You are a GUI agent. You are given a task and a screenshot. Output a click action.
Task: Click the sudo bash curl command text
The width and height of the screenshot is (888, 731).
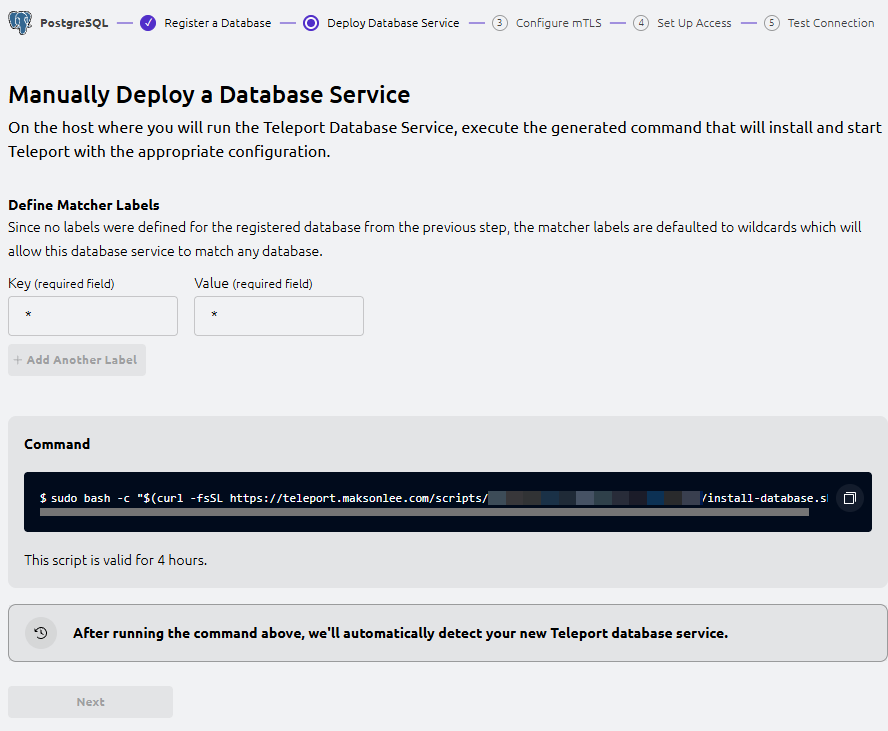(x=260, y=498)
